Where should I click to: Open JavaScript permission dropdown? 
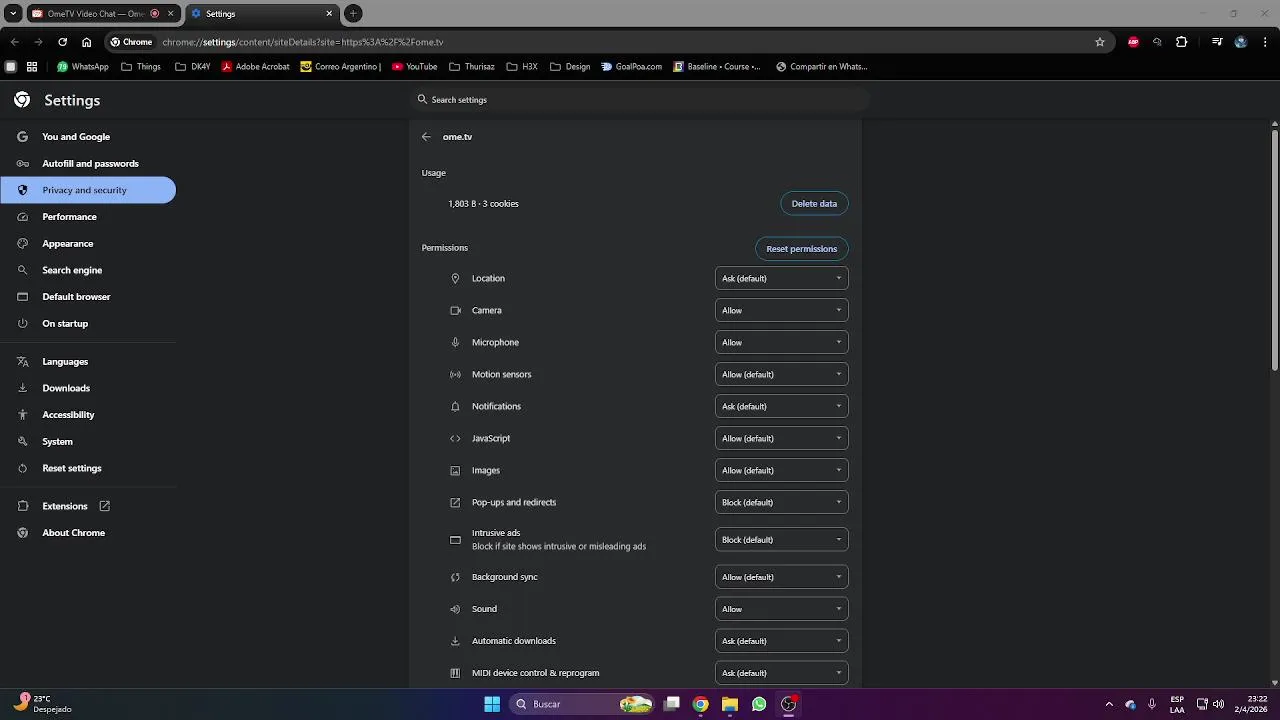pos(782,438)
